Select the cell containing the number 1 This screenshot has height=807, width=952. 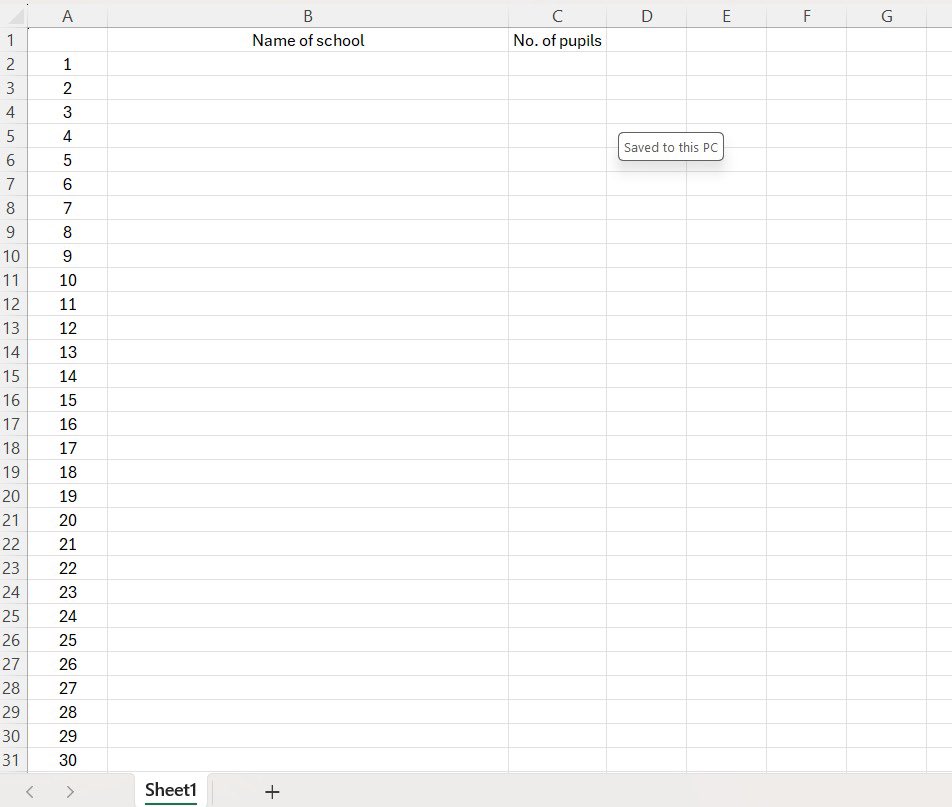tap(67, 64)
